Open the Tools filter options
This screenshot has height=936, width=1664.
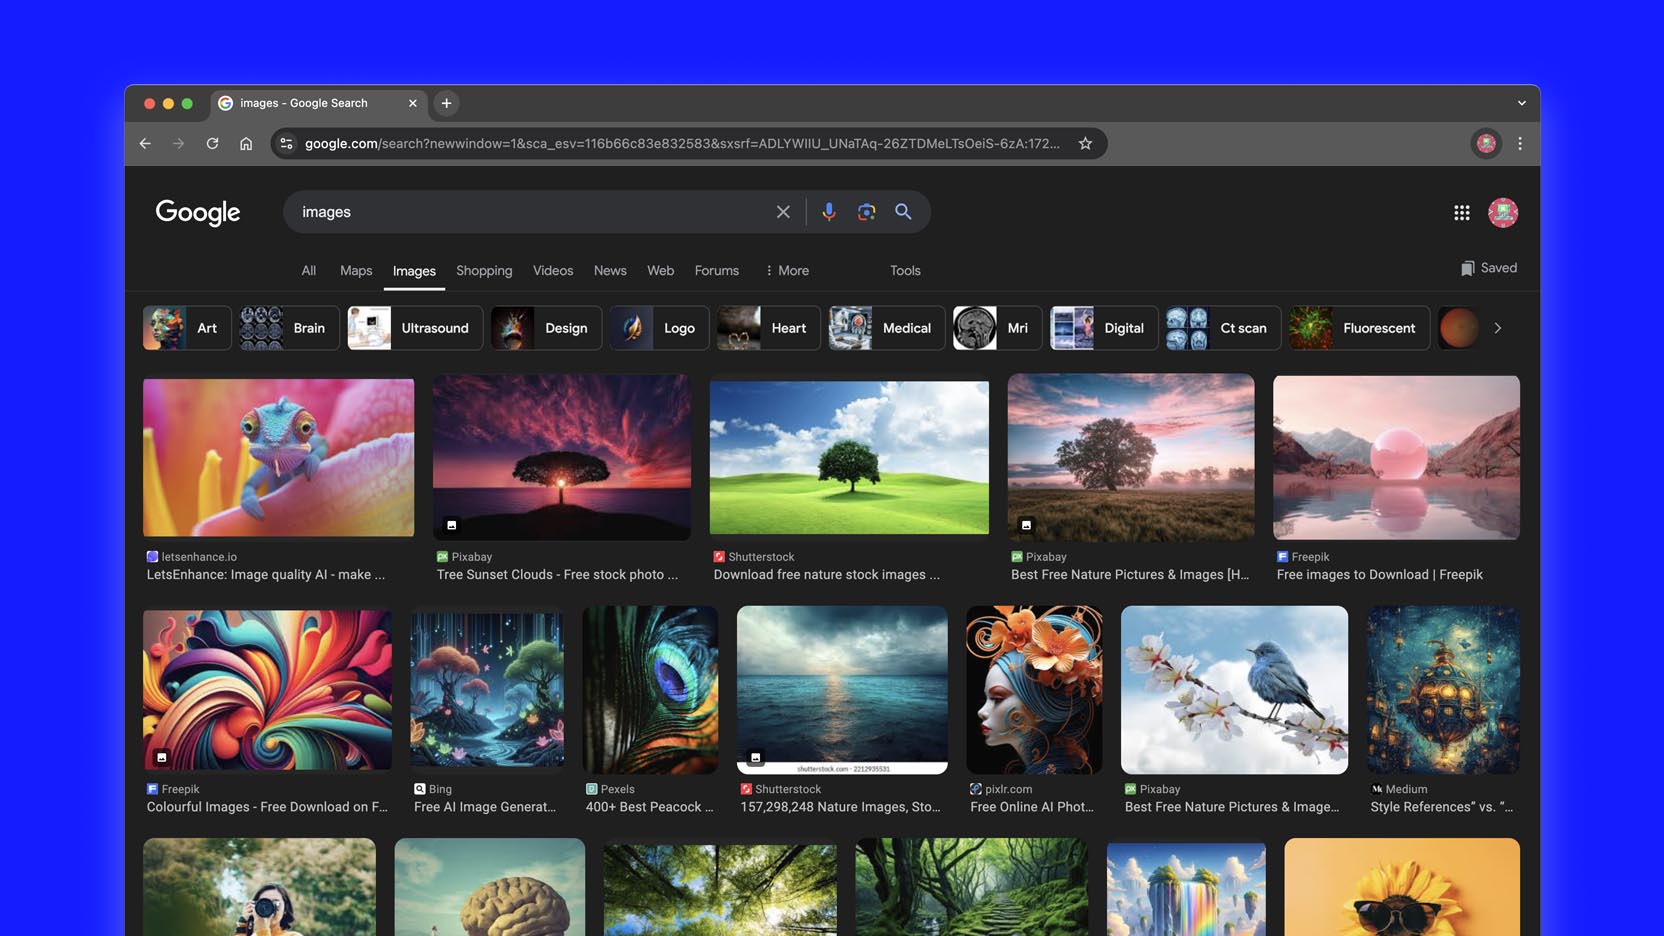click(x=905, y=271)
